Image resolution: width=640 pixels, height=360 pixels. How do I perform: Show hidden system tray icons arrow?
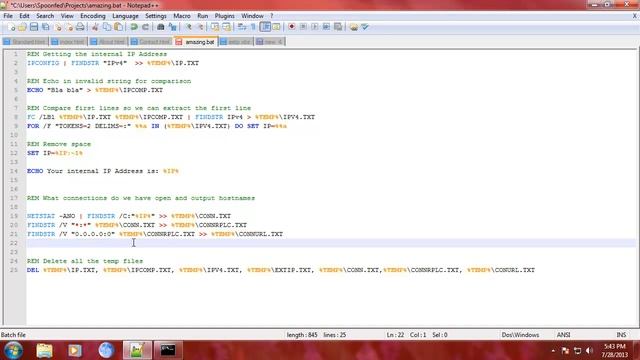(x=553, y=351)
